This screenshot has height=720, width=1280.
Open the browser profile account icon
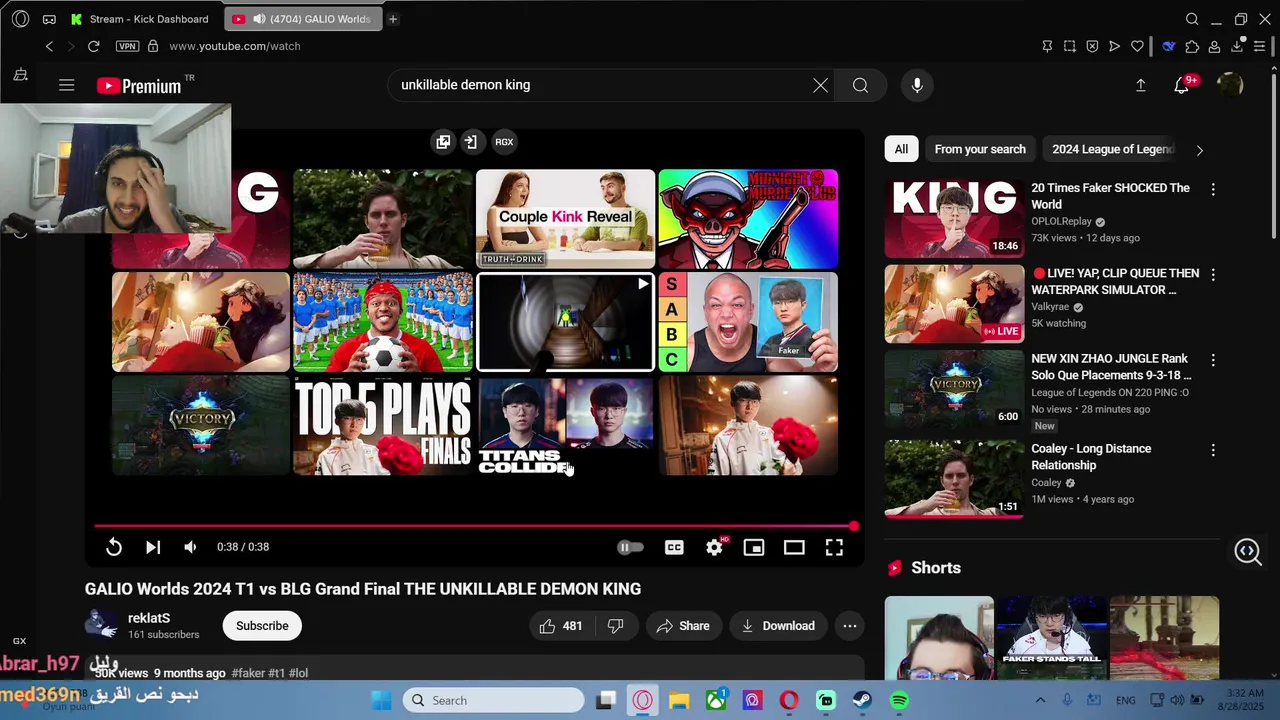click(1214, 46)
